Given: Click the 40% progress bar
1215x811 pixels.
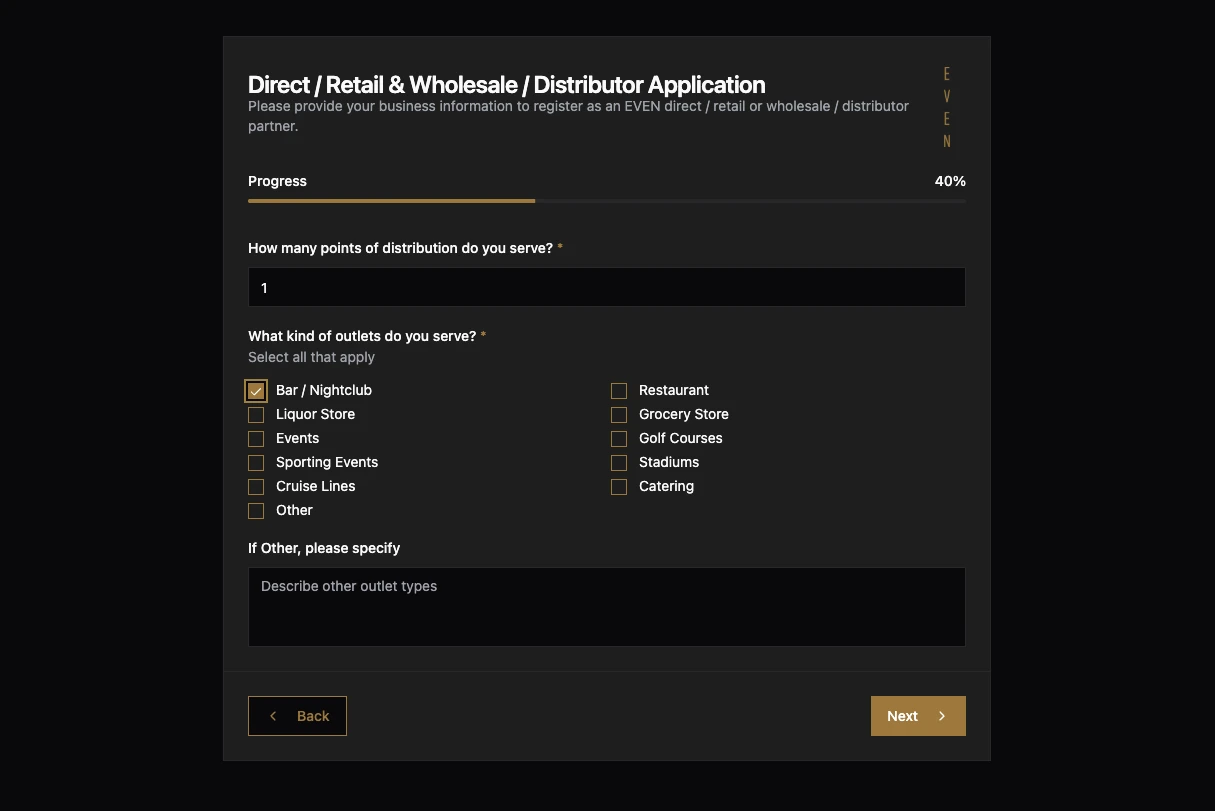Looking at the screenshot, I should pos(606,201).
